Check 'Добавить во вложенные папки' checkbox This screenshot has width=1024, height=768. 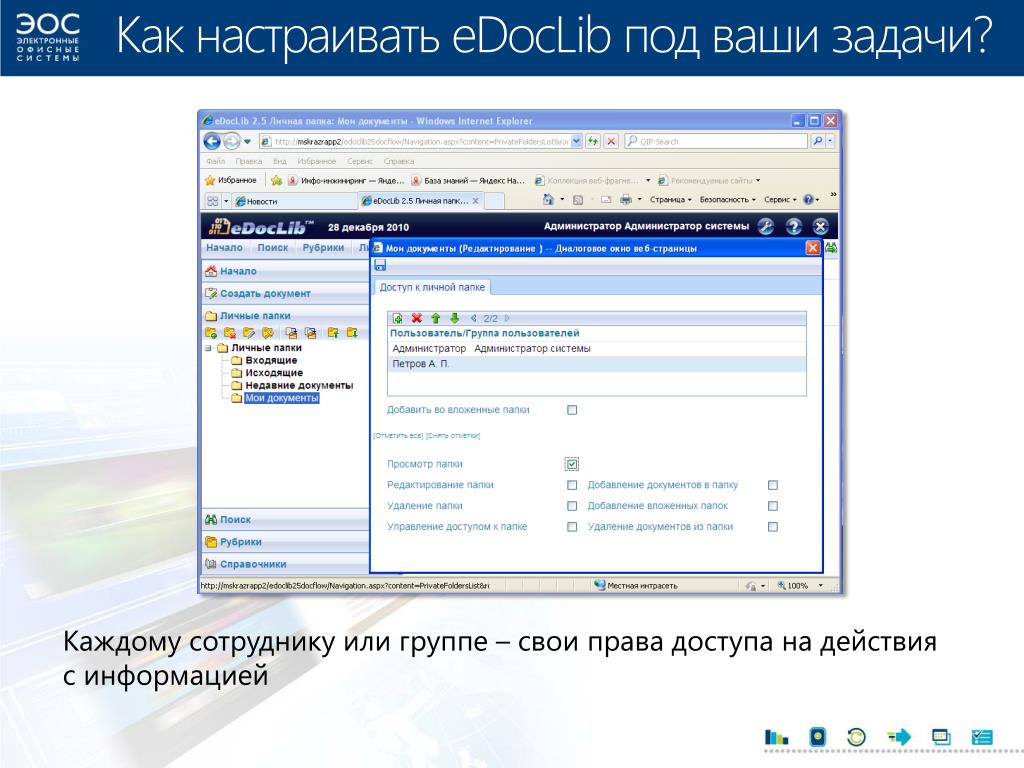(x=572, y=410)
